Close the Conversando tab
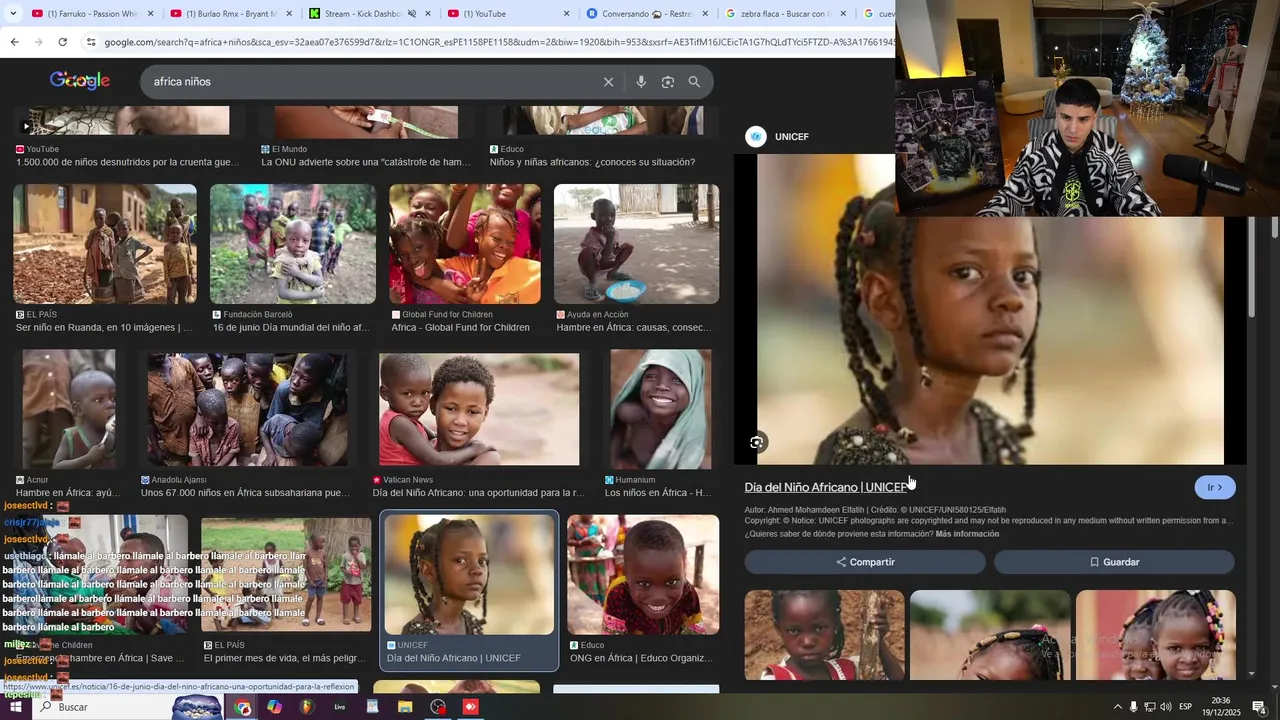This screenshot has width=1280, height=720. (705, 14)
